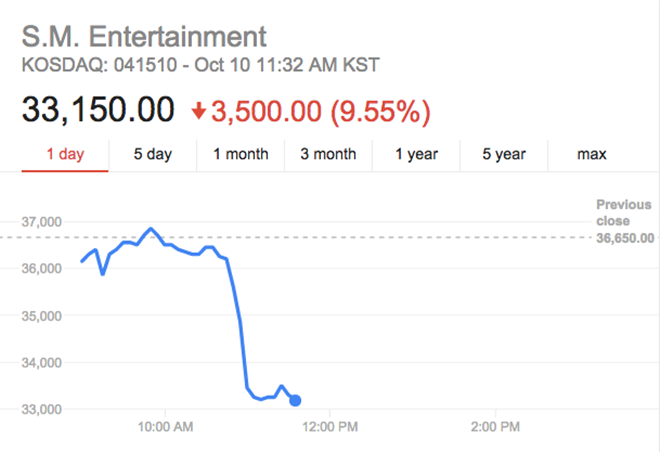The height and width of the screenshot is (452, 660).
Task: Click the red down arrow icon
Action: [x=198, y=111]
